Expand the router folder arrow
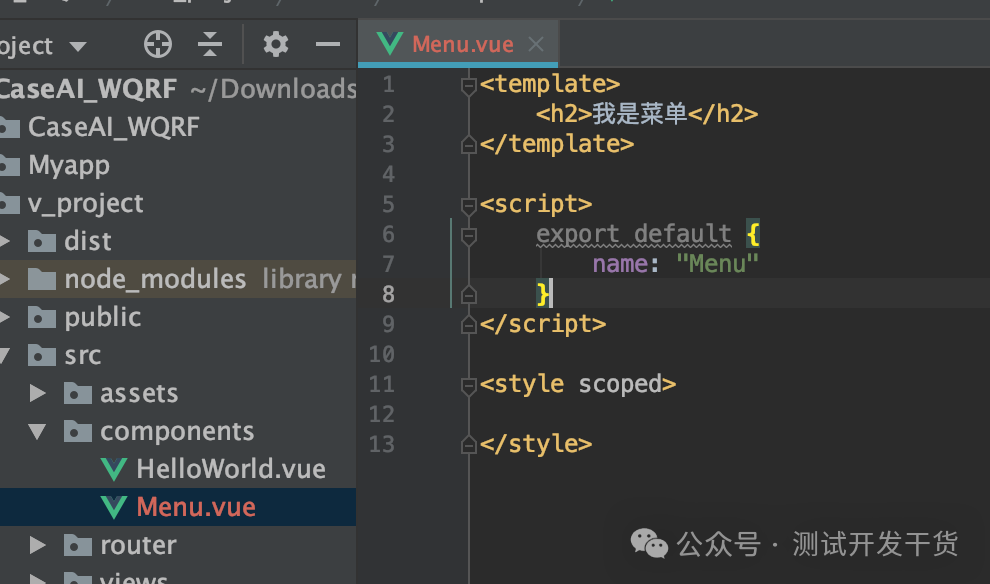 [38, 545]
